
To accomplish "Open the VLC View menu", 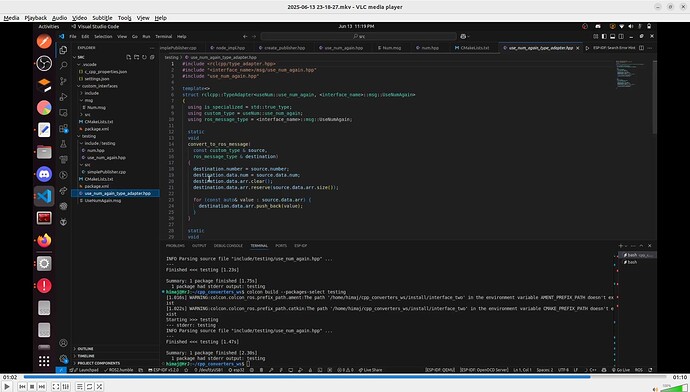I will pyautogui.click(x=143, y=18).
